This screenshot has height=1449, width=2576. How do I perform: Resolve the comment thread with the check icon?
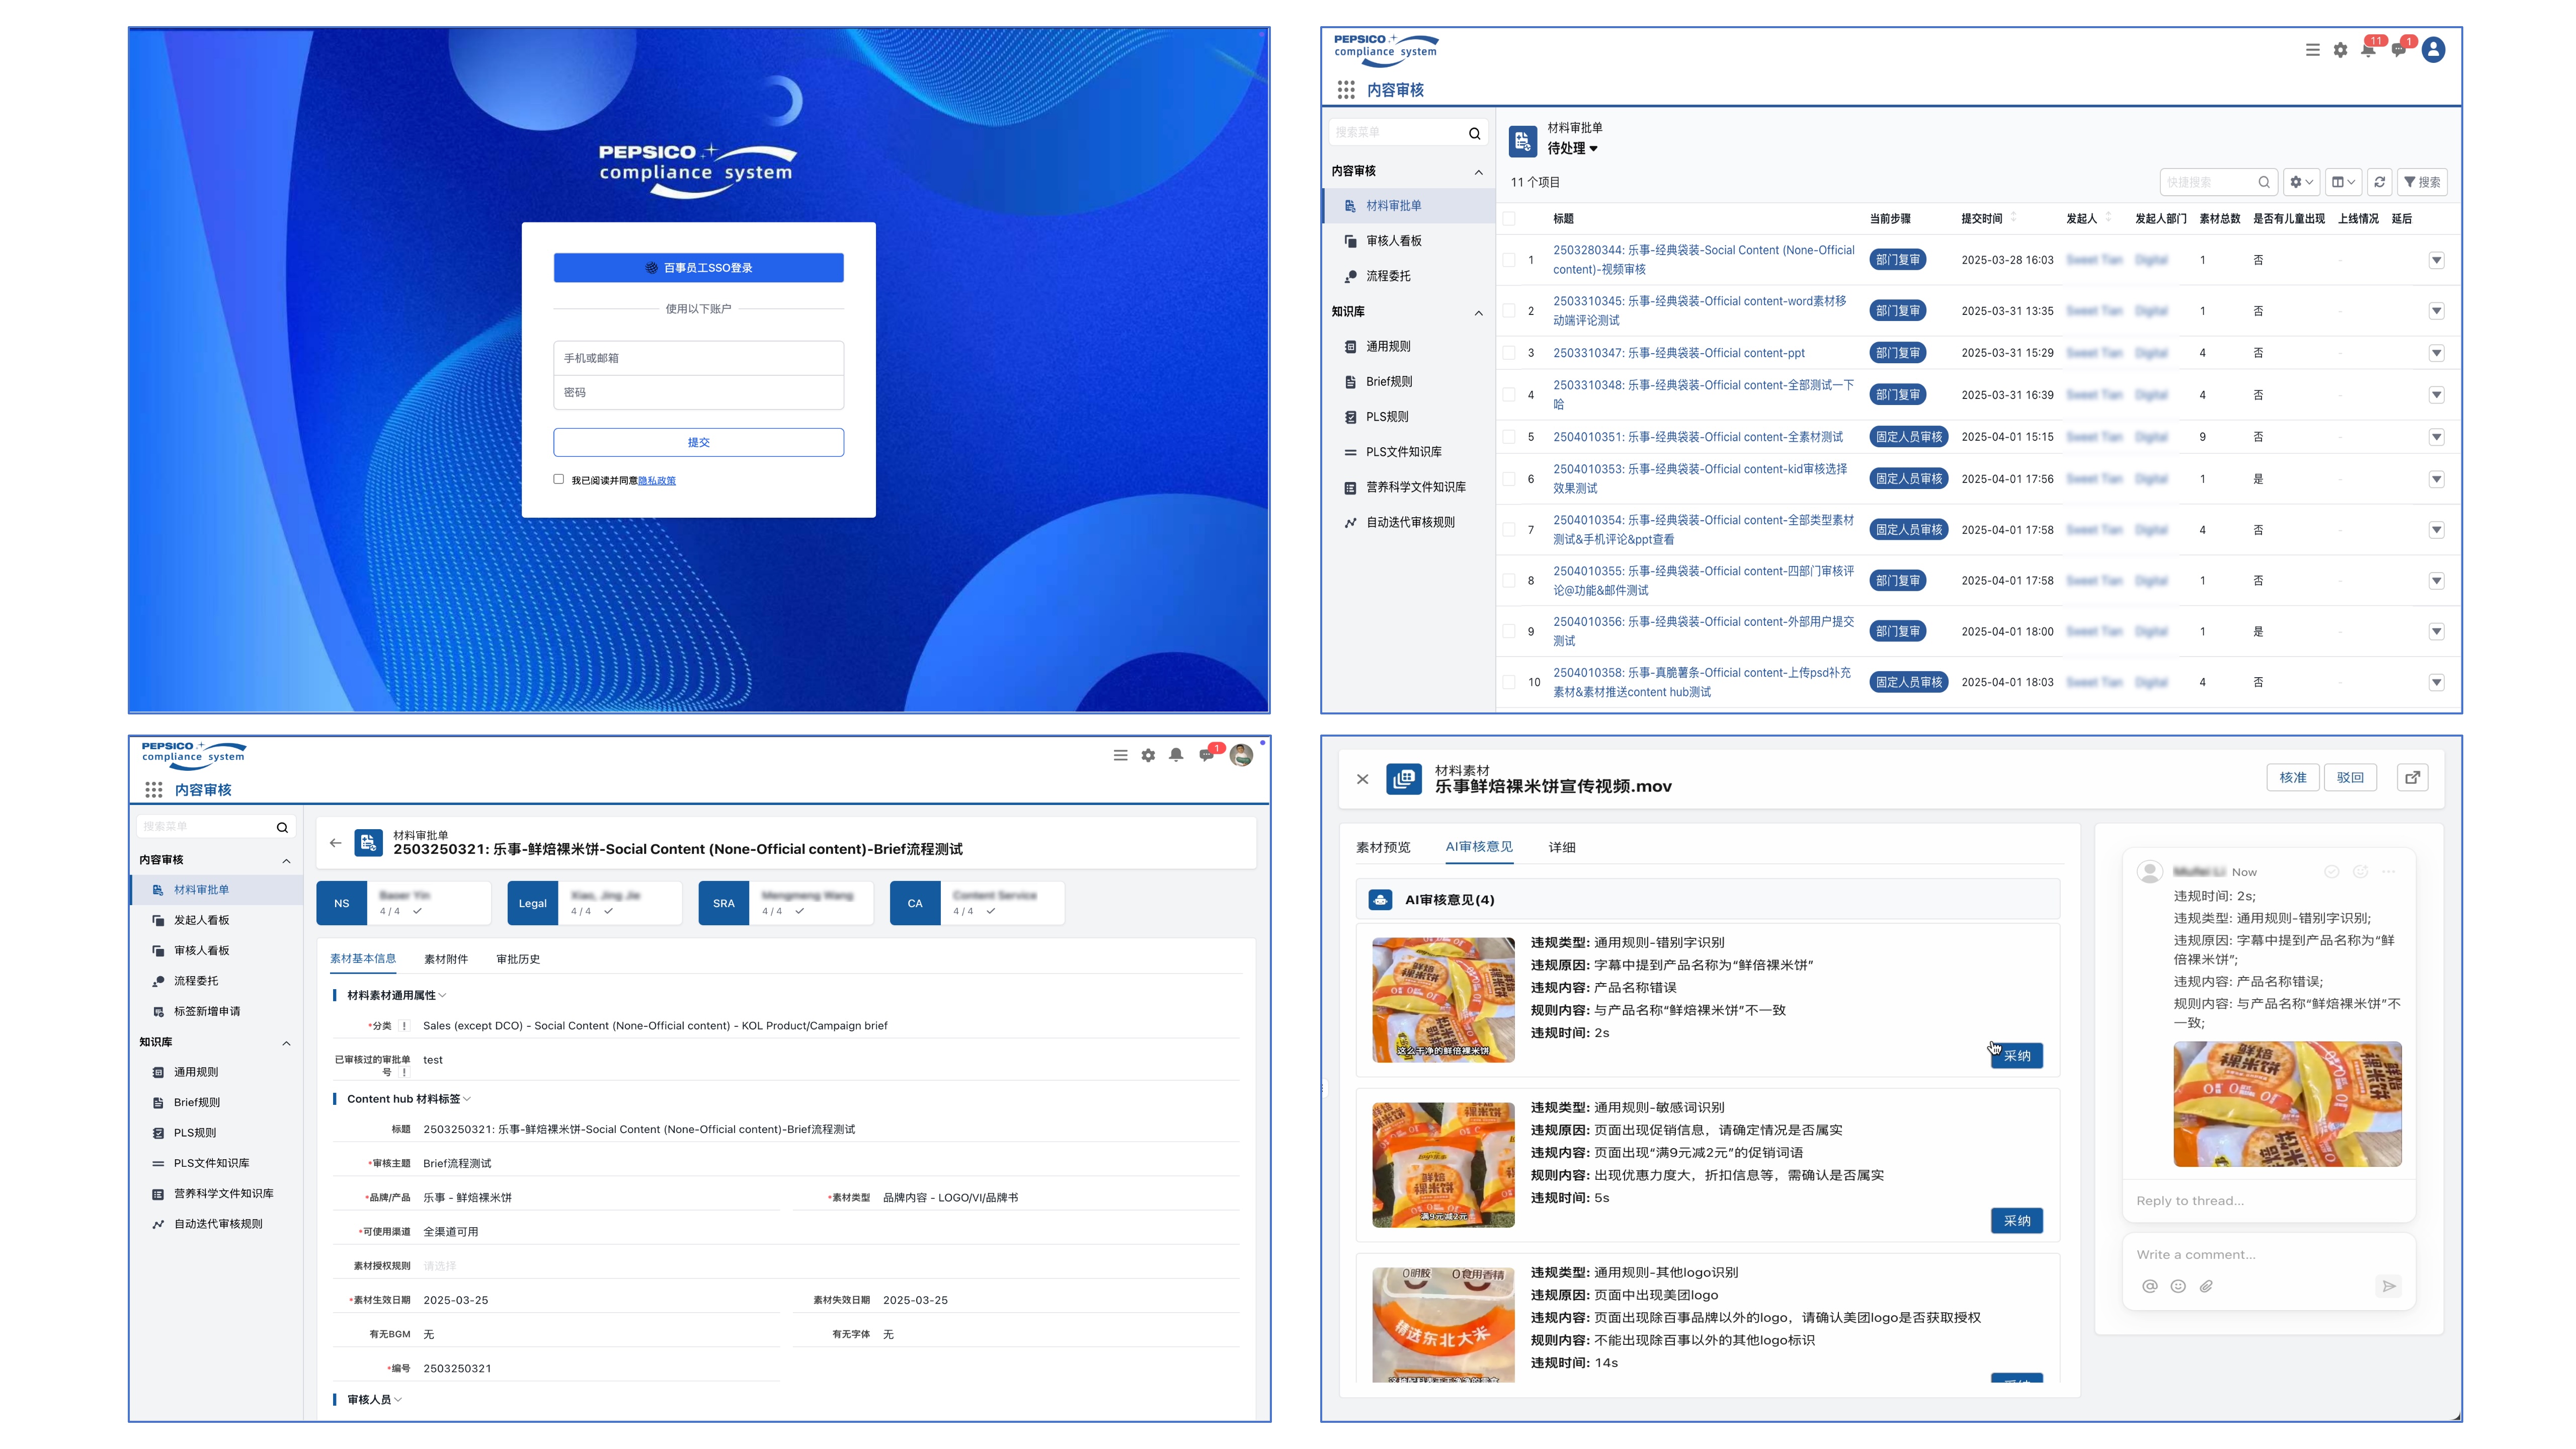point(2332,872)
